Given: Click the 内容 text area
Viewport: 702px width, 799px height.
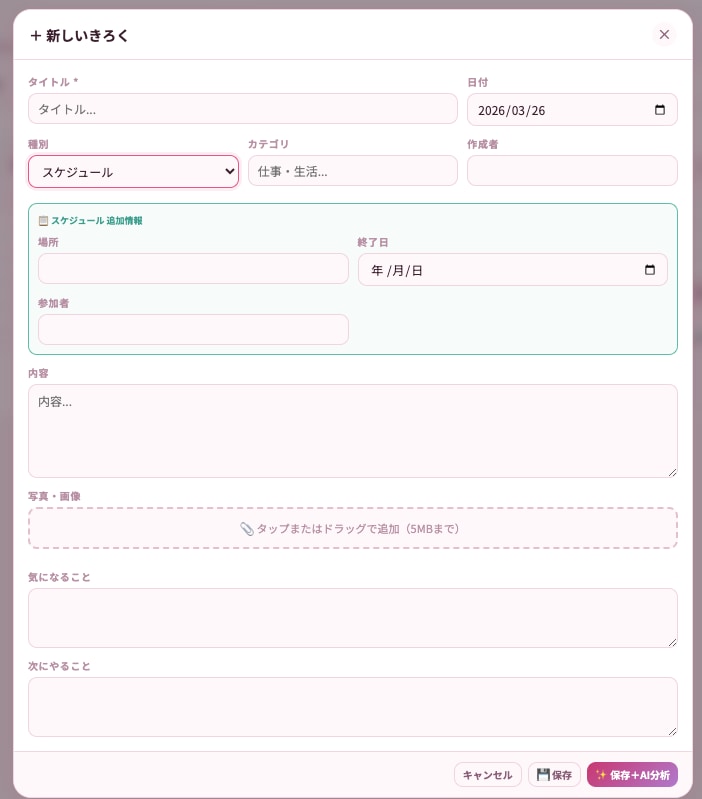Looking at the screenshot, I should click(x=353, y=431).
